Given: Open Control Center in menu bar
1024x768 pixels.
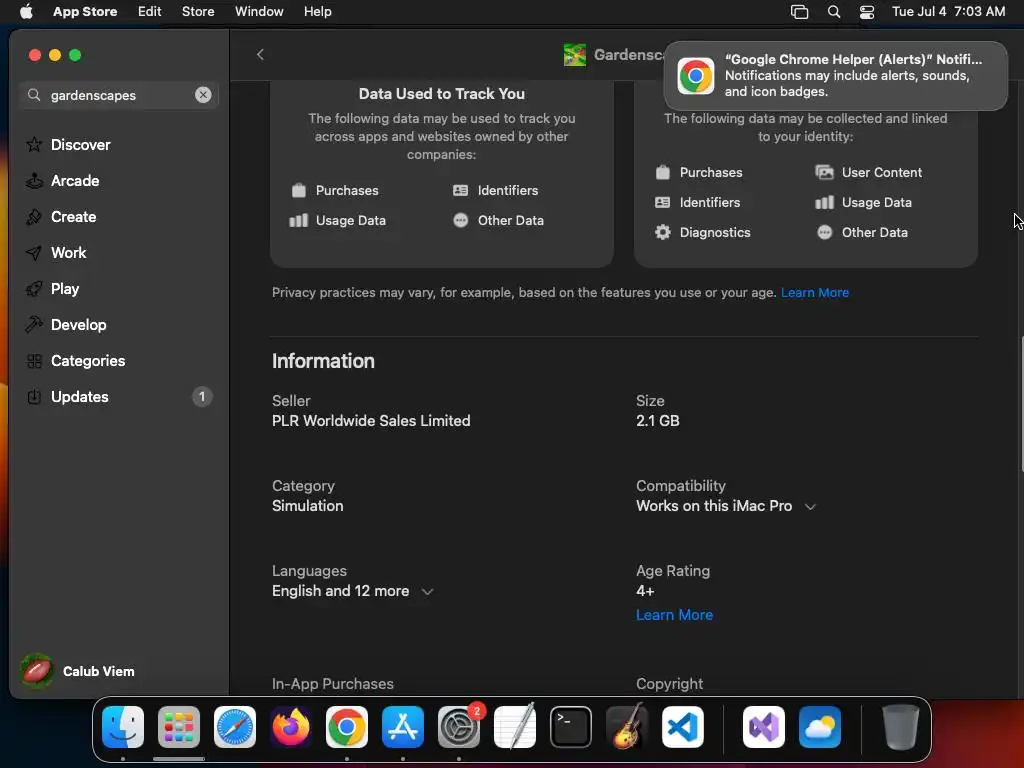Looking at the screenshot, I should click(867, 12).
